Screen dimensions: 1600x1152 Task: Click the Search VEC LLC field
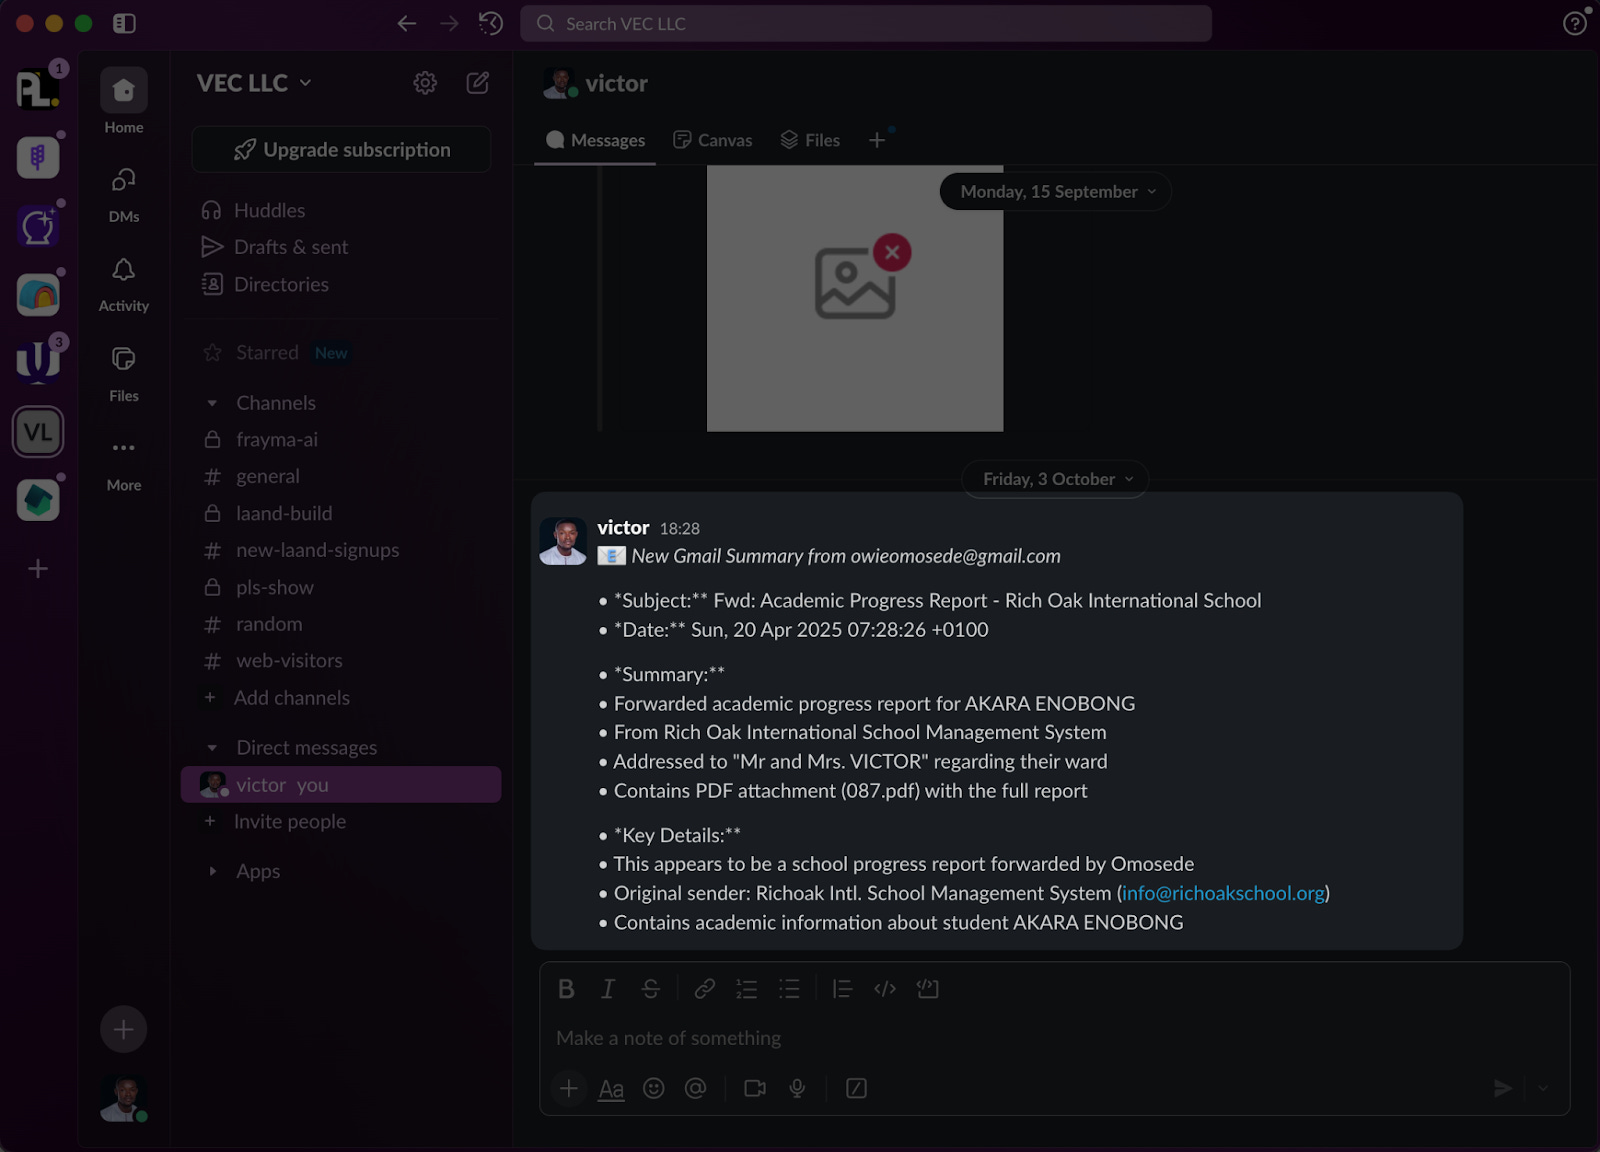[x=866, y=23]
